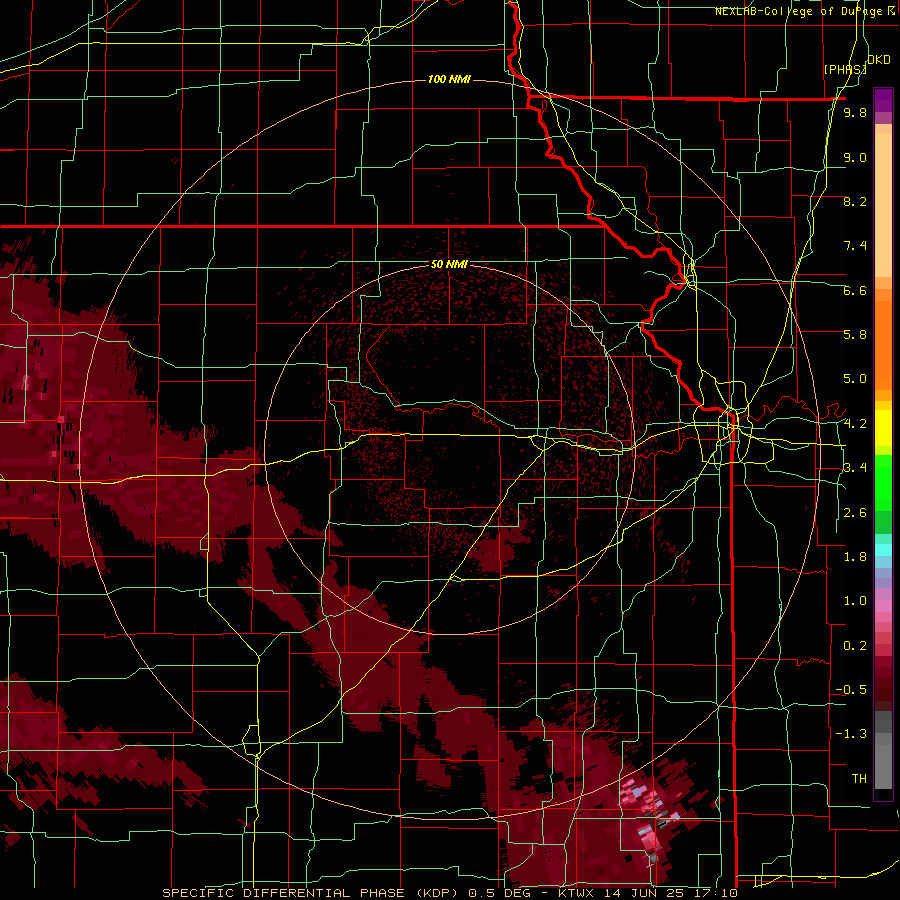Click the NEXLAB-College of DuPage credit text

[x=805, y=11]
